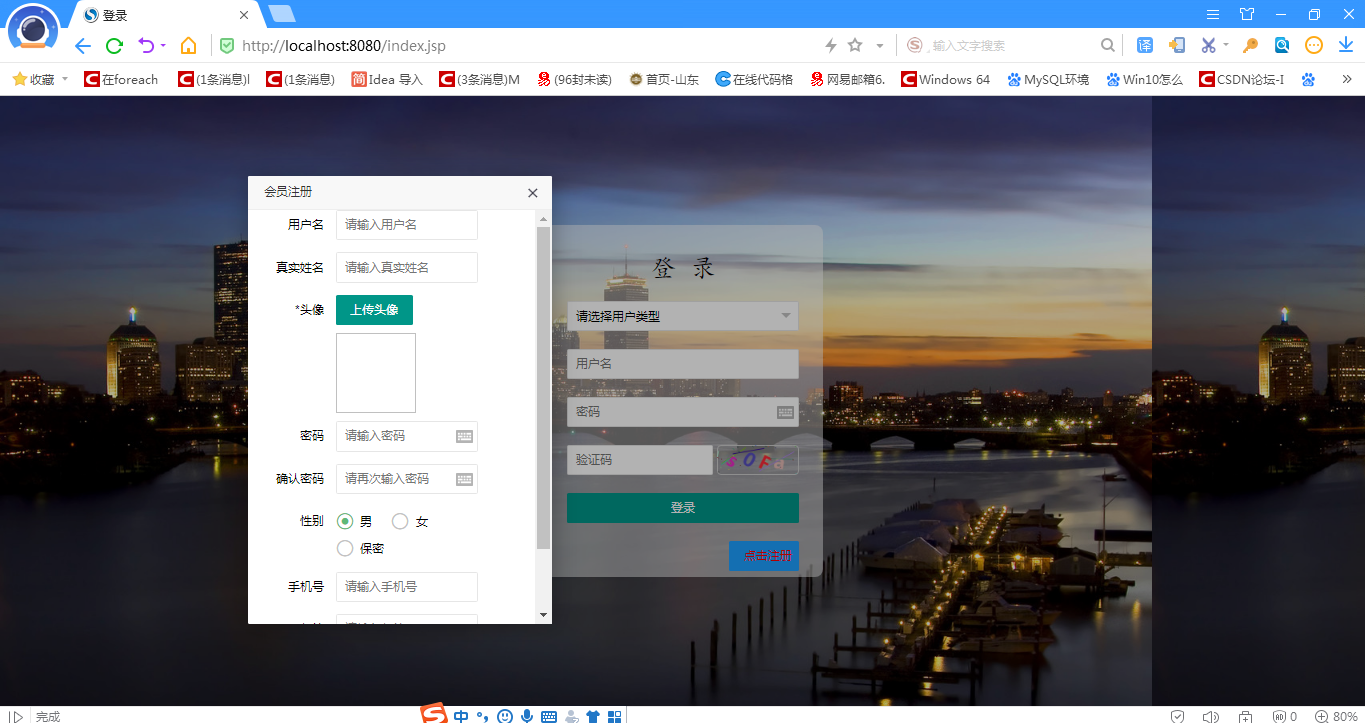This screenshot has width=1365, height=723.
Task: Select the scissors screenshot tool
Action: click(x=1208, y=46)
